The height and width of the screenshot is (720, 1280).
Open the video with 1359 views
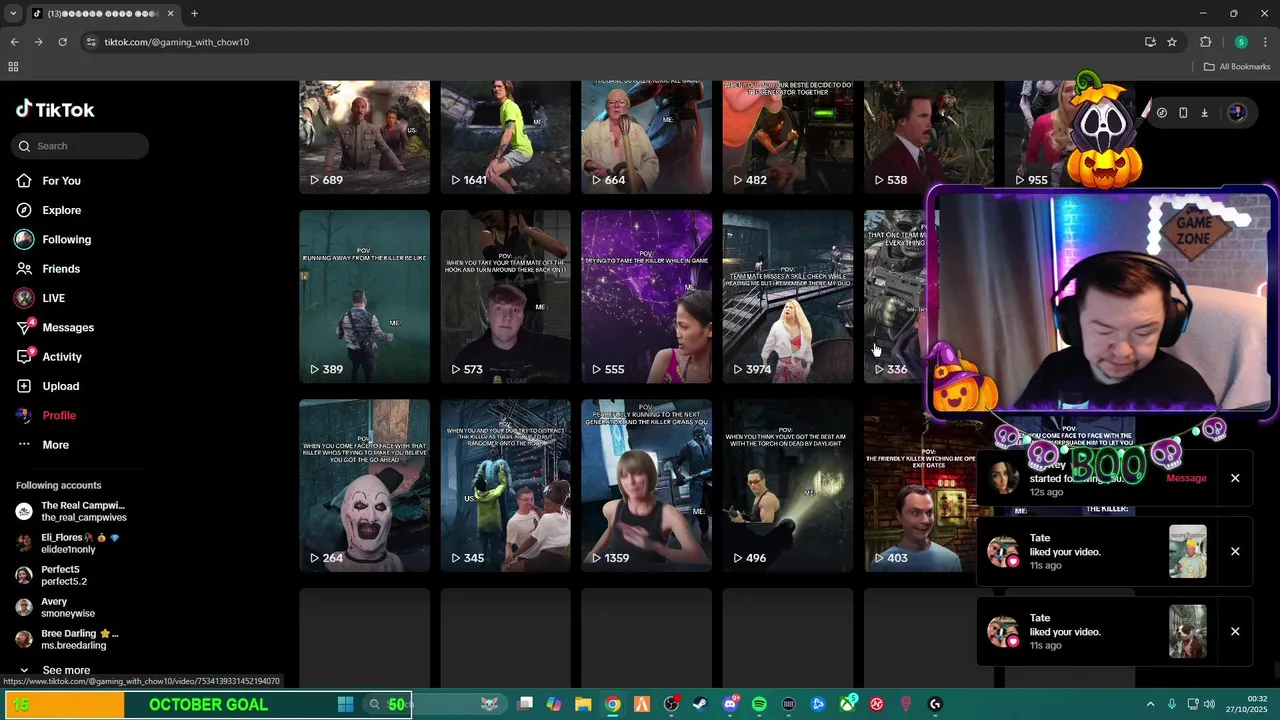(x=646, y=486)
